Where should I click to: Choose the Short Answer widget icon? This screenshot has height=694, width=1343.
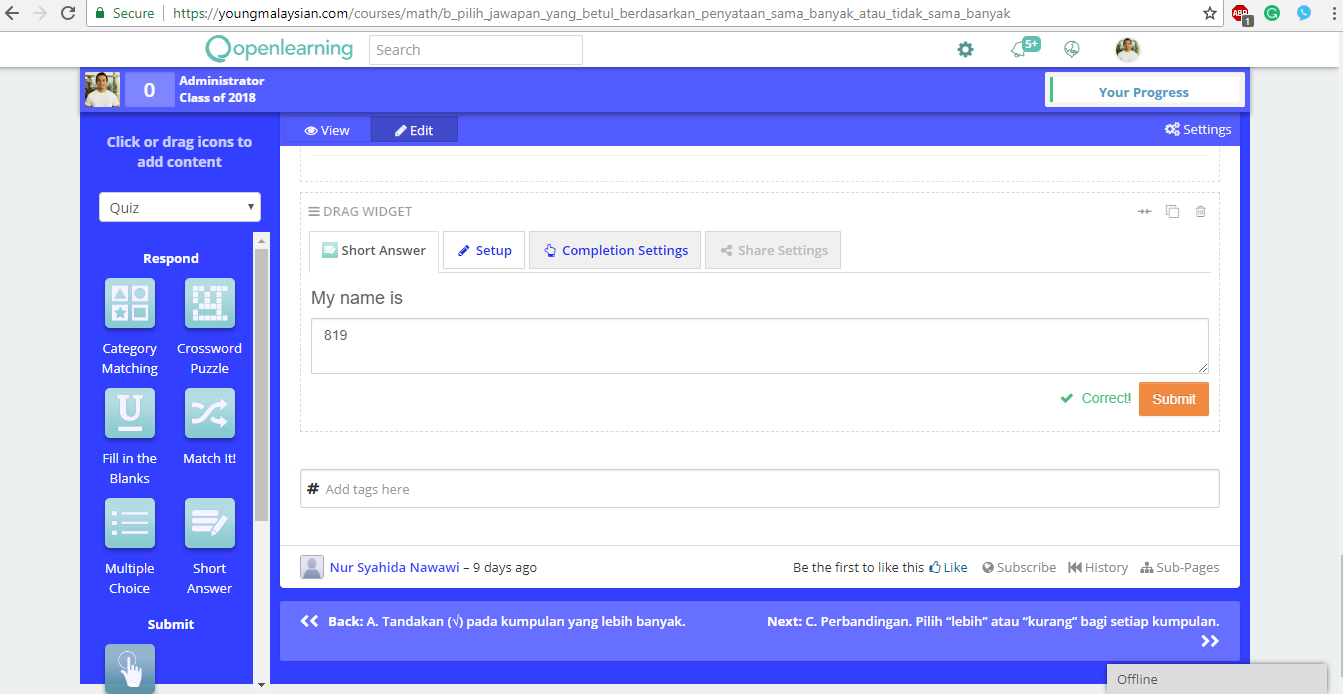(x=209, y=523)
